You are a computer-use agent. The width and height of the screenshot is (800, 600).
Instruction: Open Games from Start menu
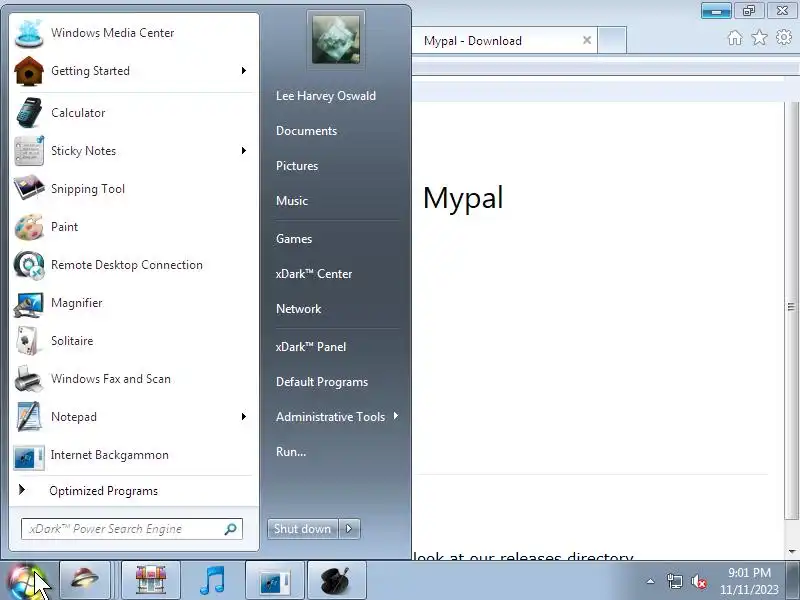(294, 239)
